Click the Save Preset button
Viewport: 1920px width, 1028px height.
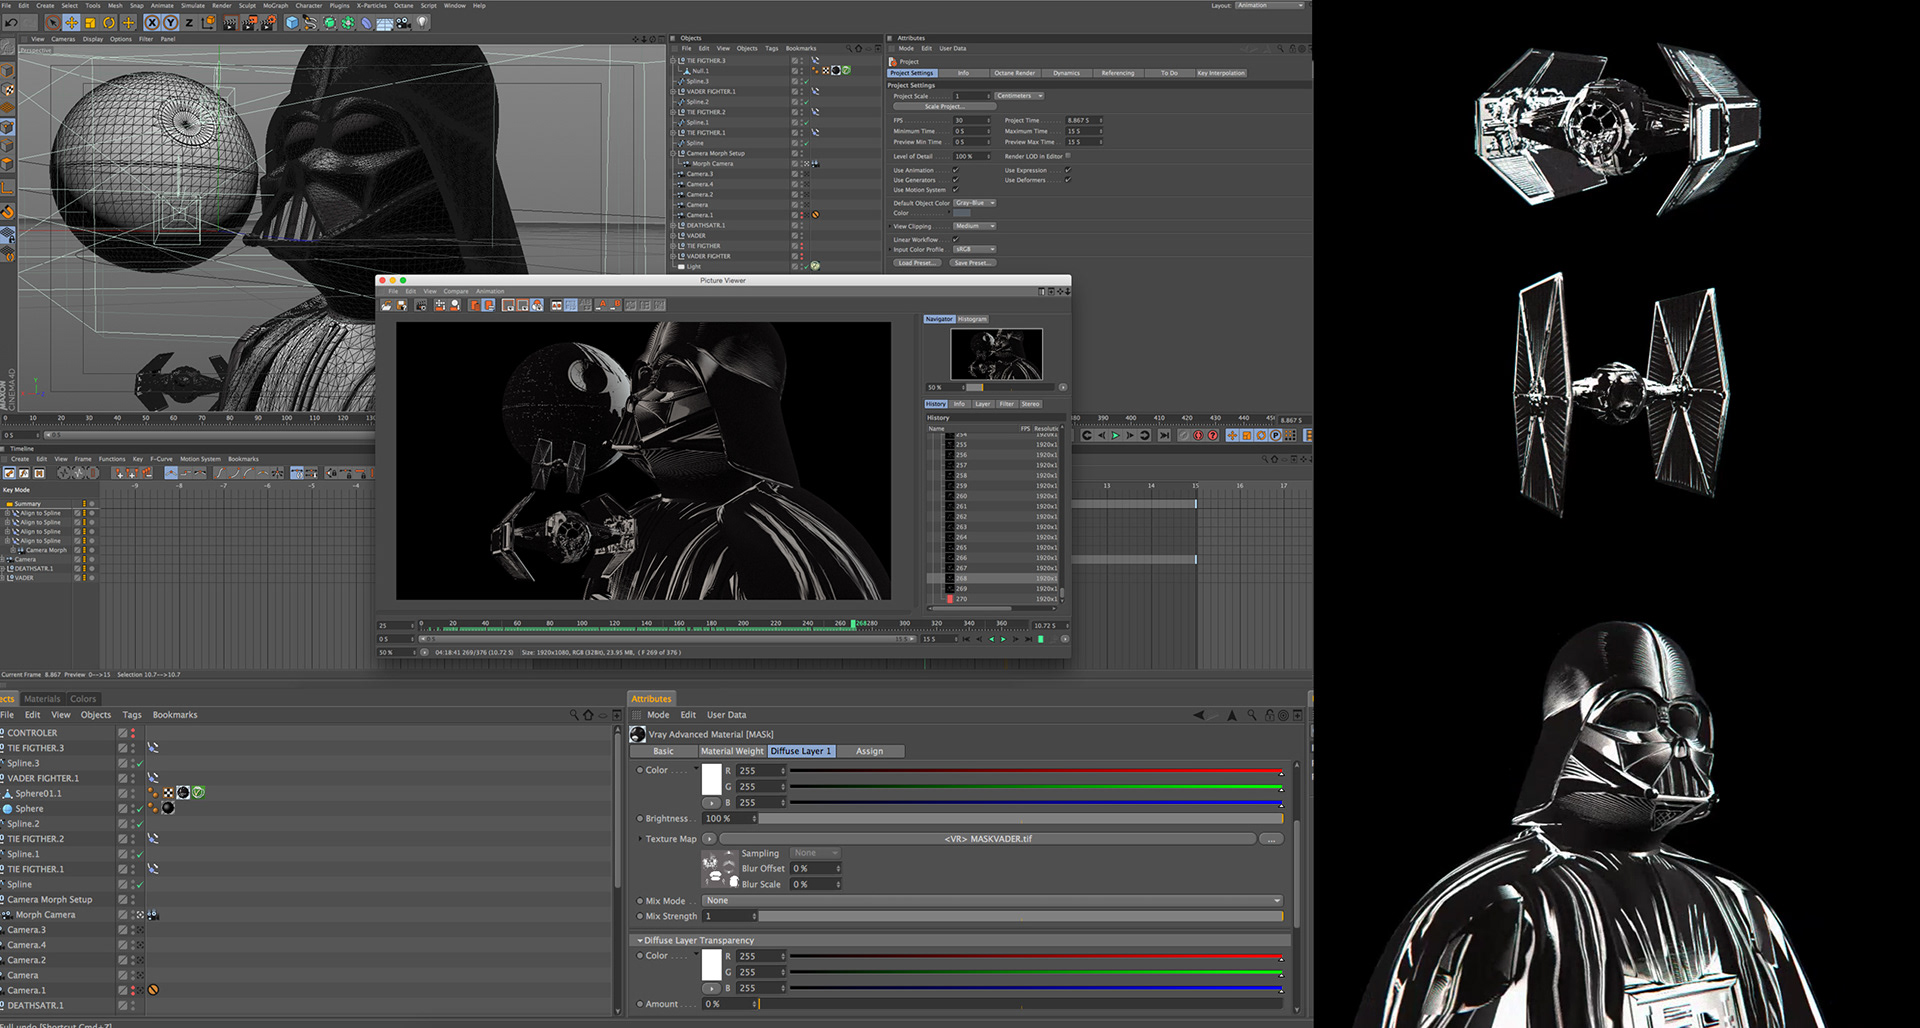point(973,263)
